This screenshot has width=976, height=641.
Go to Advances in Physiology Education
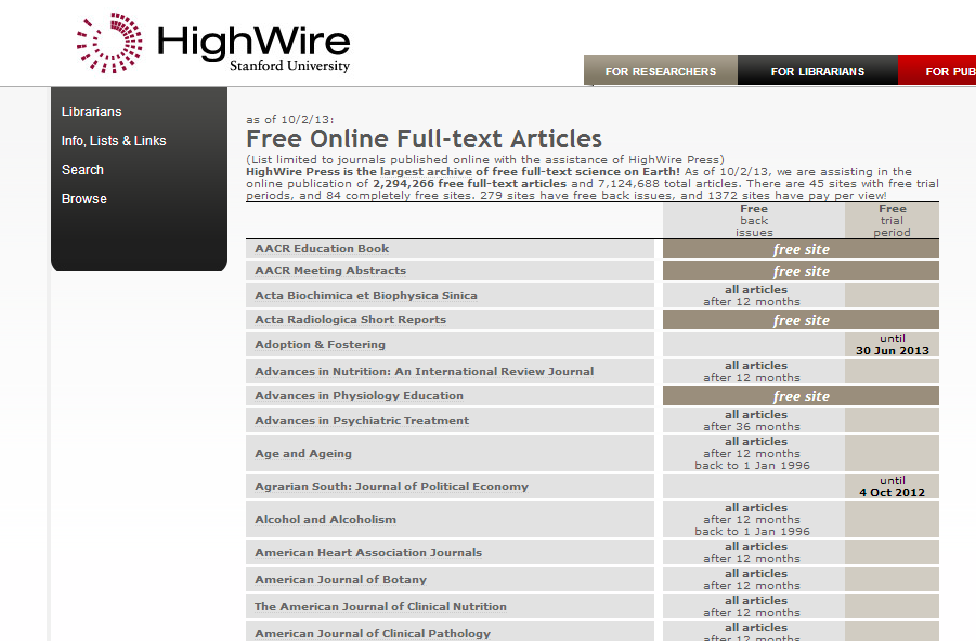(359, 396)
